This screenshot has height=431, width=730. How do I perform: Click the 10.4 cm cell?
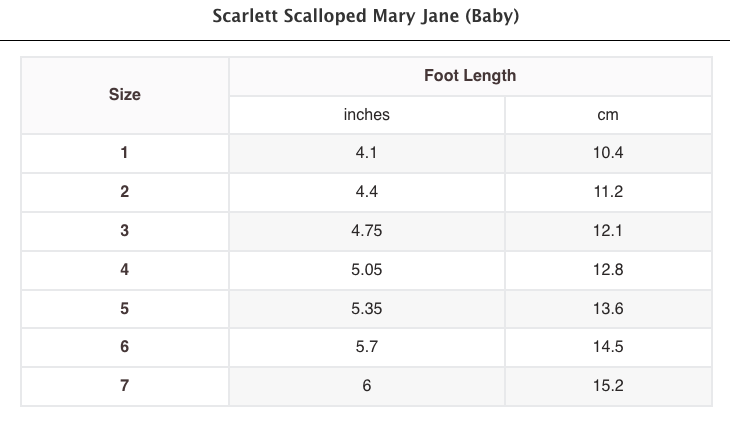pyautogui.click(x=608, y=153)
